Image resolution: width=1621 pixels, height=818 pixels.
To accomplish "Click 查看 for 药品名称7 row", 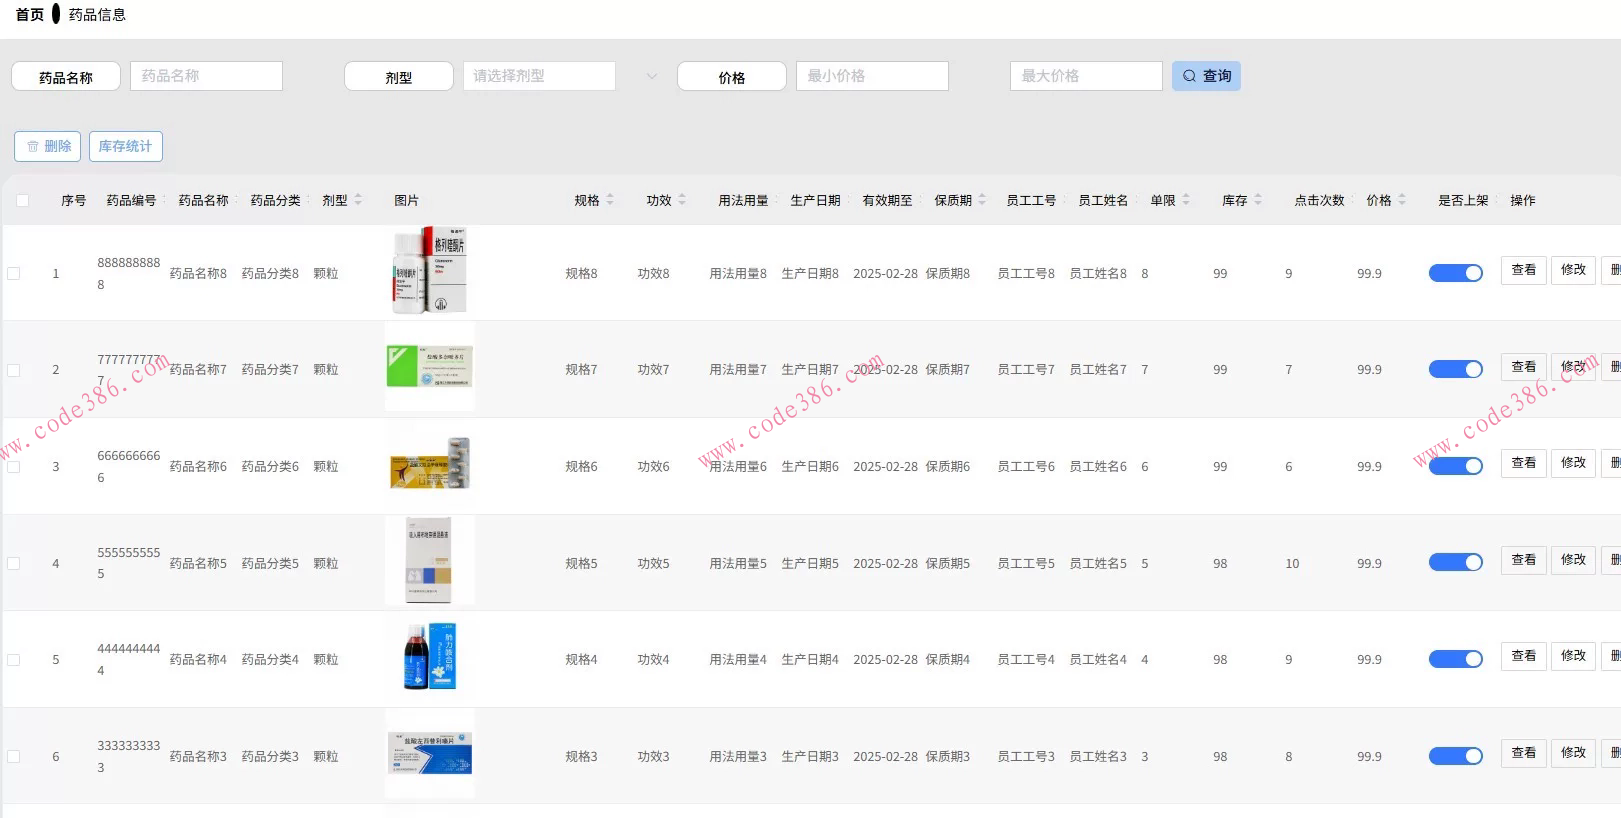I will tap(1523, 367).
